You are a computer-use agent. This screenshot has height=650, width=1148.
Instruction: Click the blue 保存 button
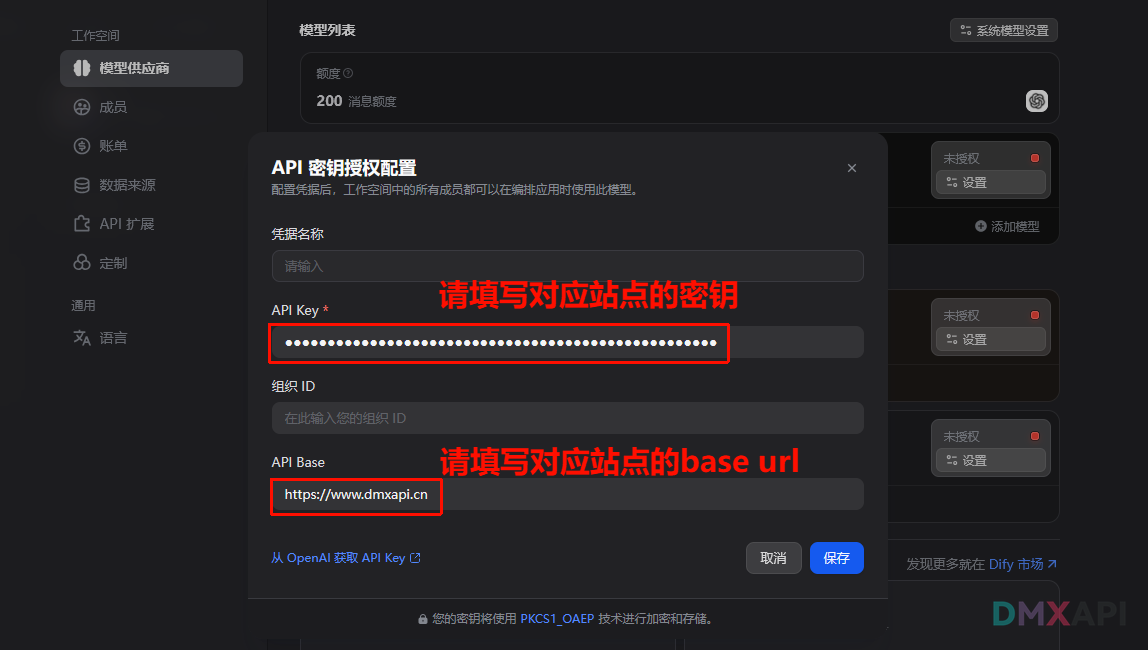coord(837,558)
